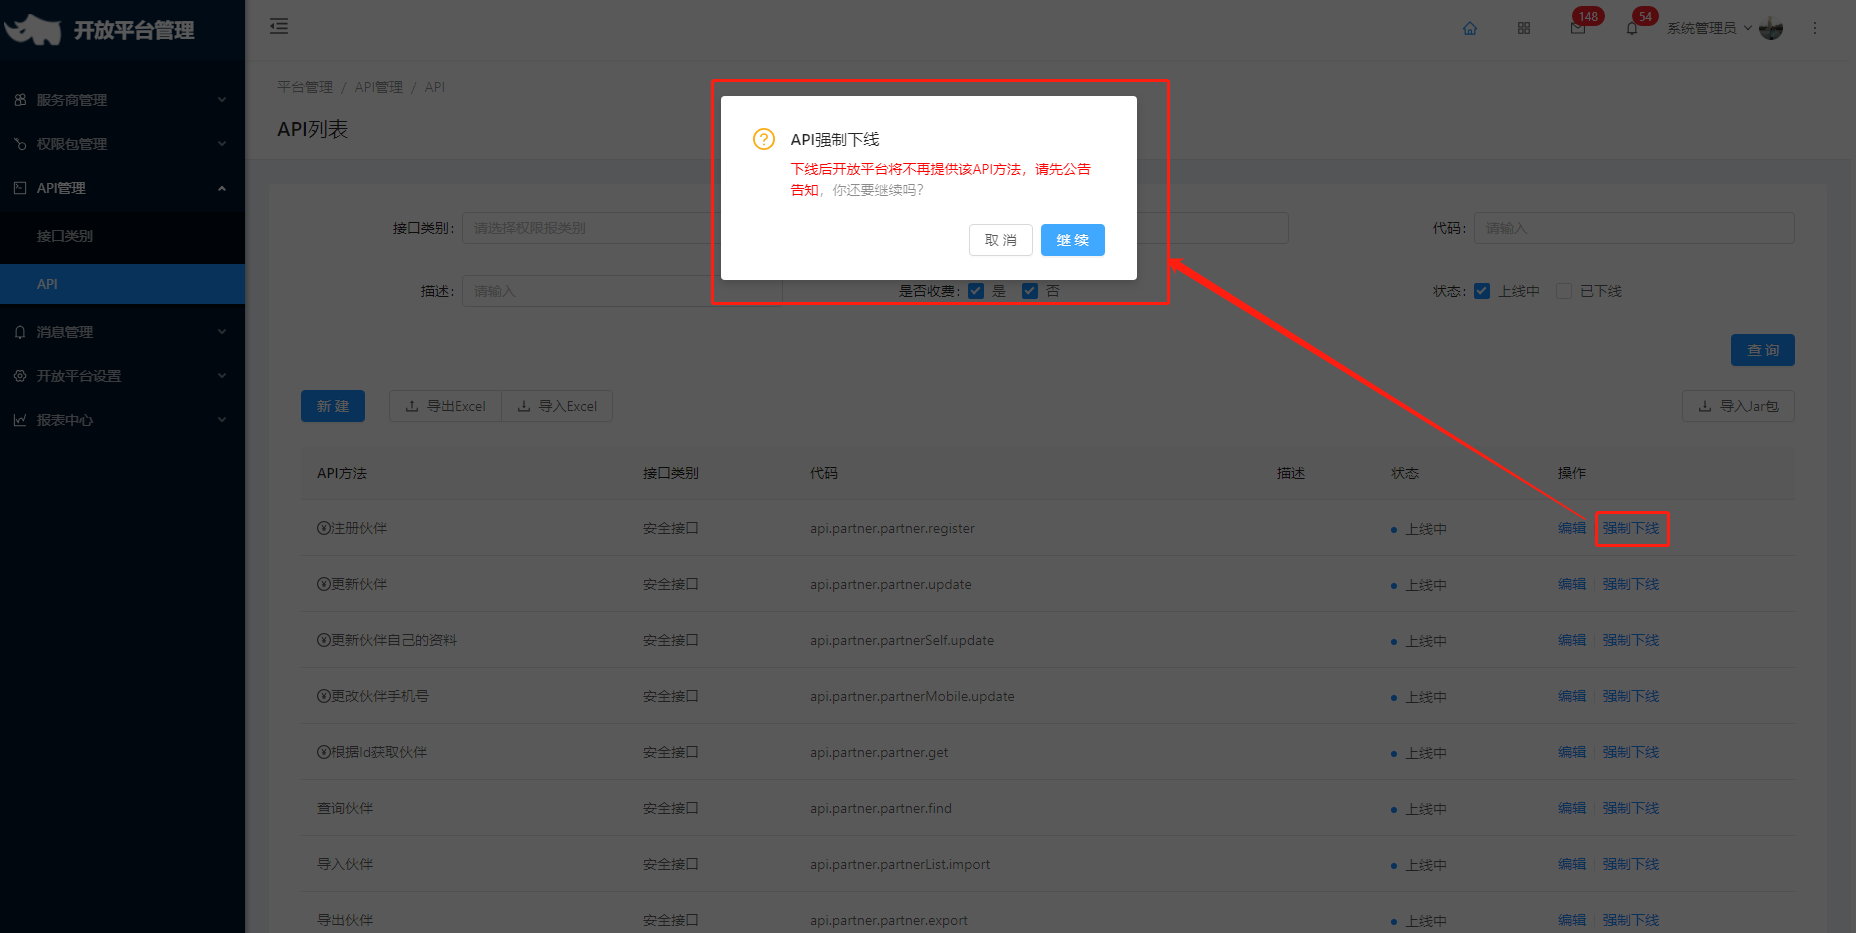
Task: Click the 消息管理 bell icon in sidebar
Action: (20, 332)
